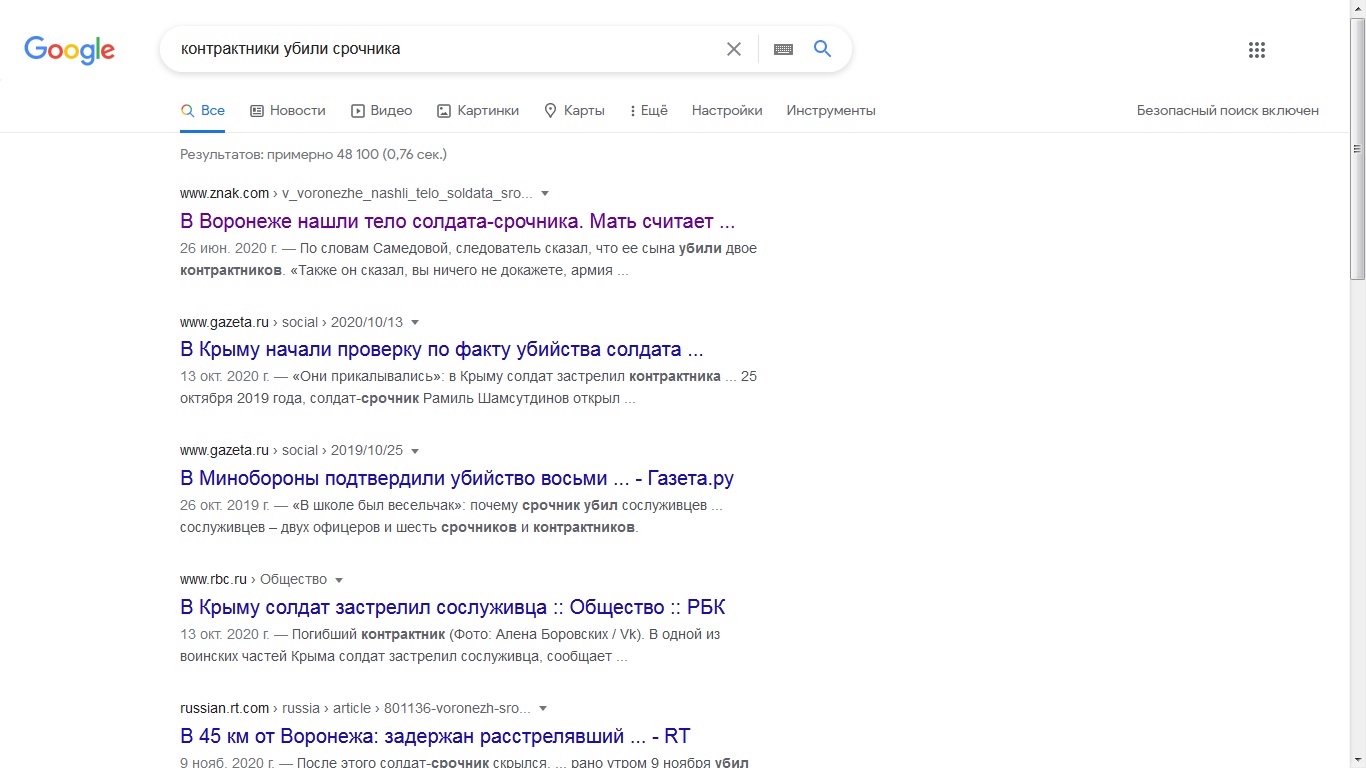Screen dimensions: 1366x768
Task: Expand the gazeta.ru 2019/10/25 result arrow
Action: click(x=415, y=451)
